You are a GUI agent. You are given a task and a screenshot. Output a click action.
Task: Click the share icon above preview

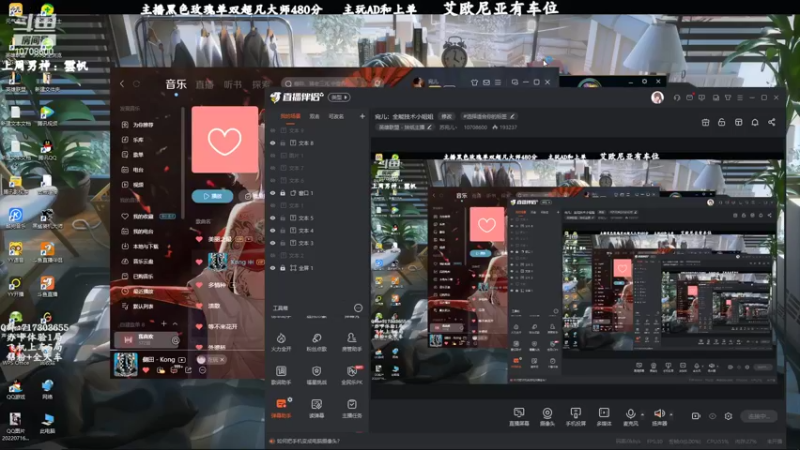point(771,122)
